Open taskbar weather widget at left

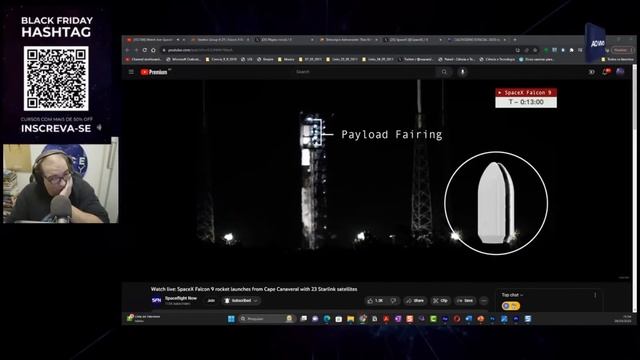pos(143,318)
